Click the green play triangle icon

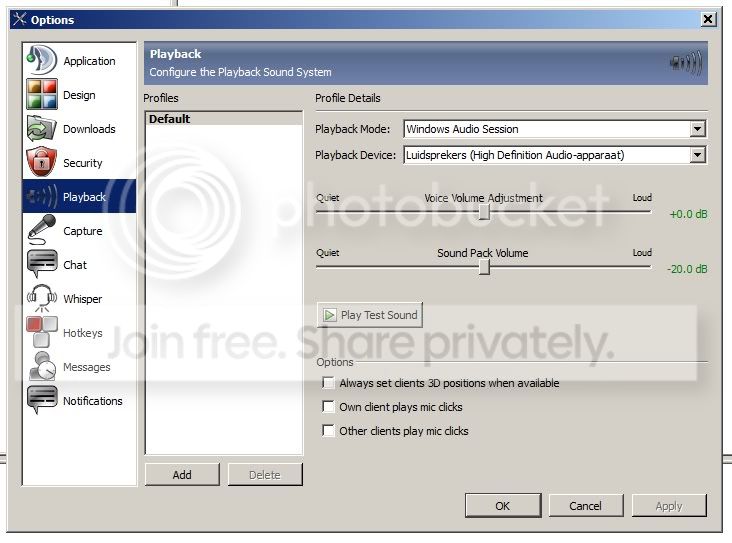[x=330, y=315]
